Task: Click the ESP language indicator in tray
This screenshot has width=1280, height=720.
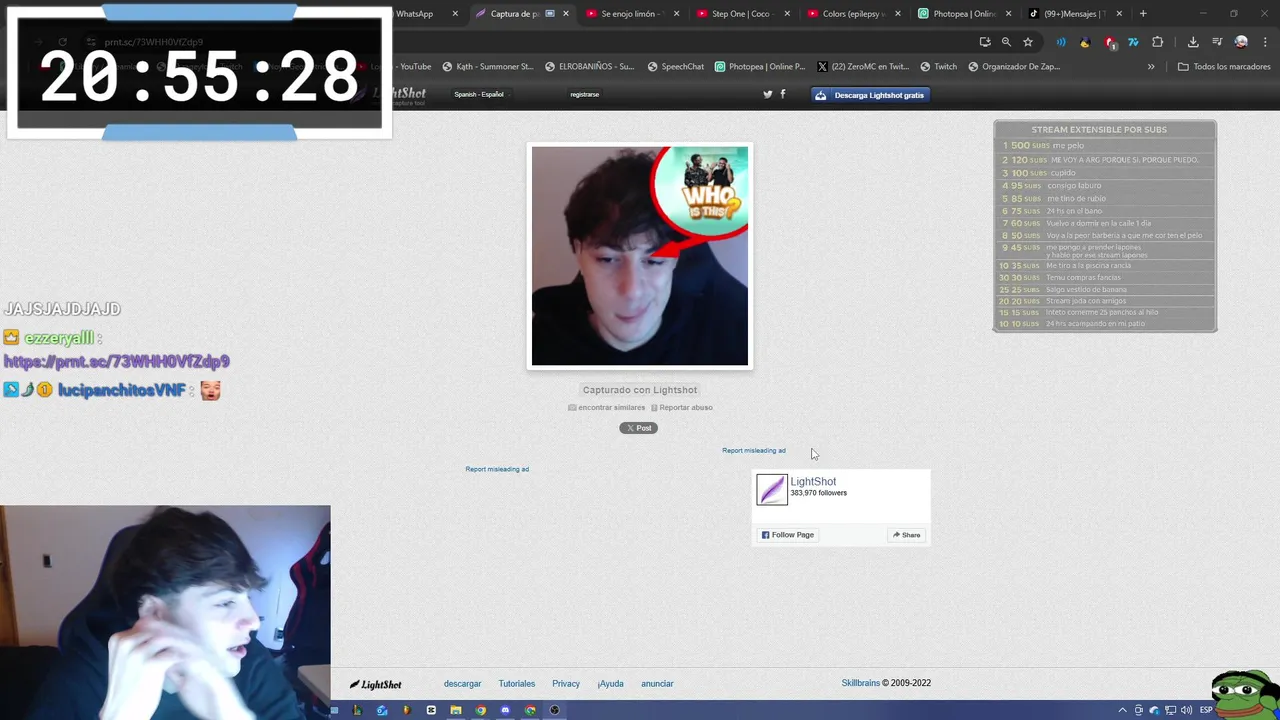Action: (x=1206, y=710)
